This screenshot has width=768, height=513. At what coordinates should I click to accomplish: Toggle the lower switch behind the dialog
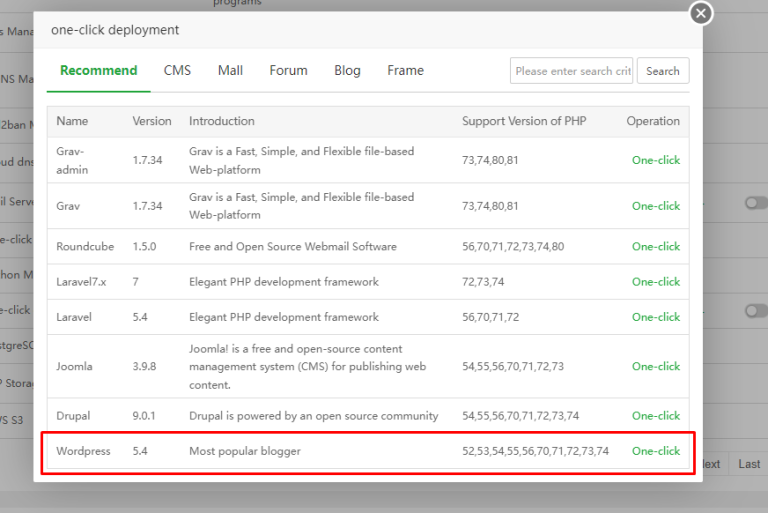click(756, 311)
